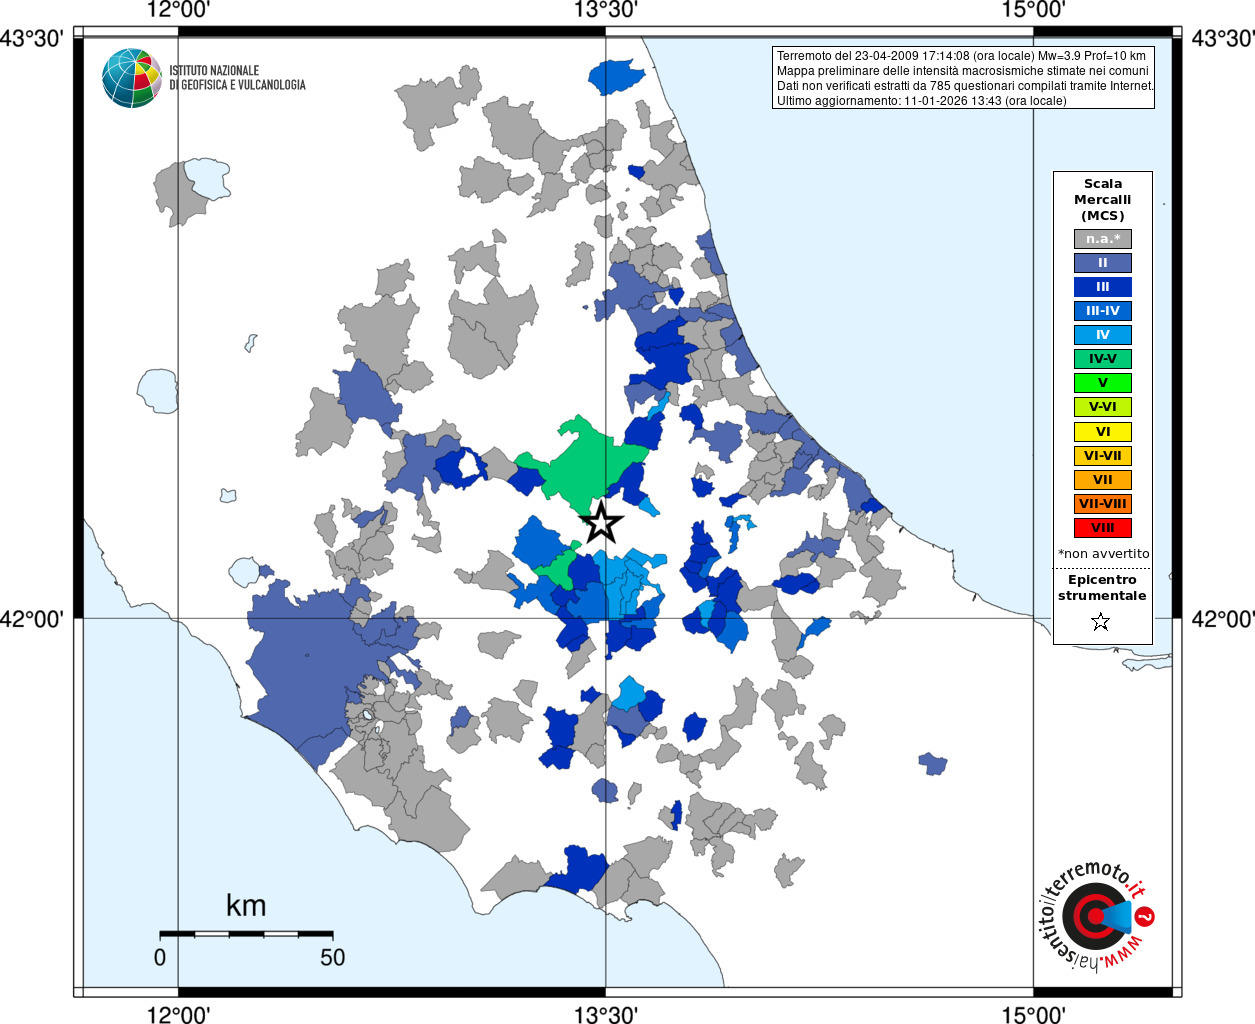The image size is (1255, 1024).
Task: Click the Istituto Nazionale di Geofisica text
Action: click(x=237, y=78)
